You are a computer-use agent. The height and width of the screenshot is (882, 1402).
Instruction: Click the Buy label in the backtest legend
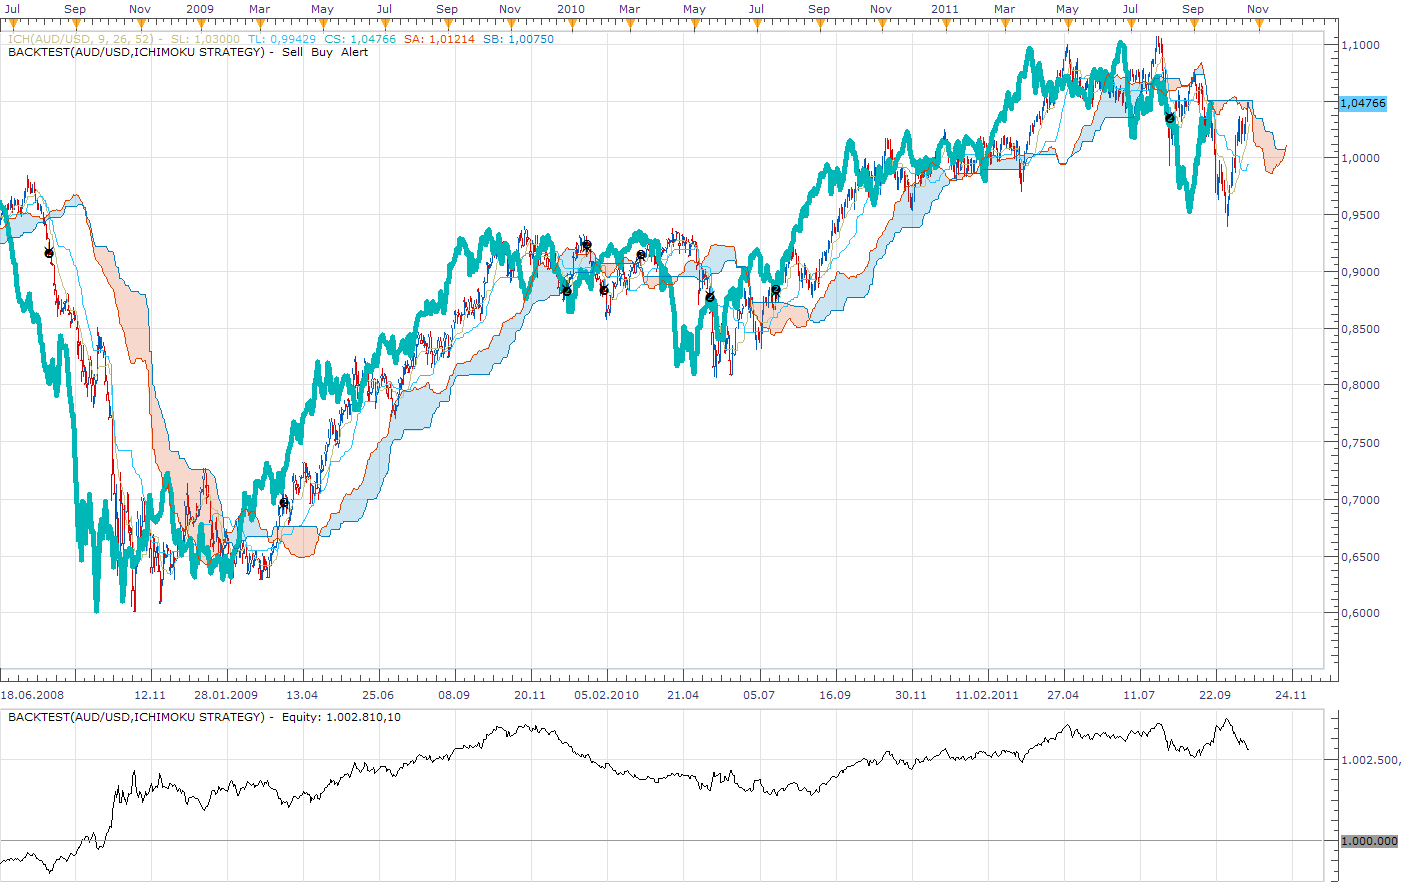[x=322, y=52]
